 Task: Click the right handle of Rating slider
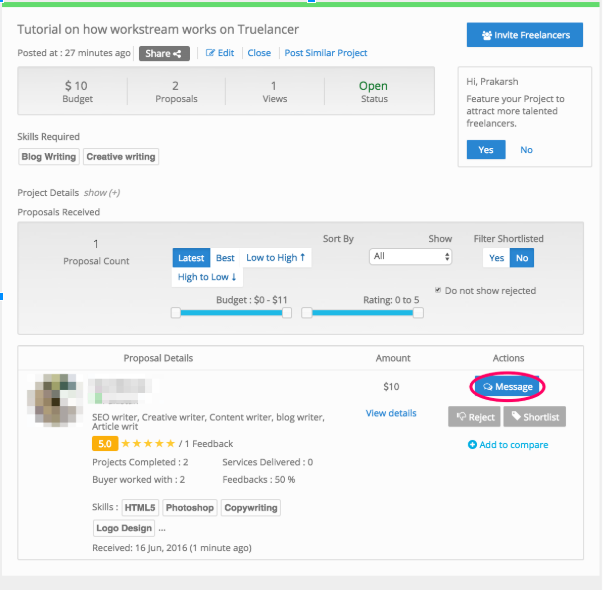(x=420, y=314)
